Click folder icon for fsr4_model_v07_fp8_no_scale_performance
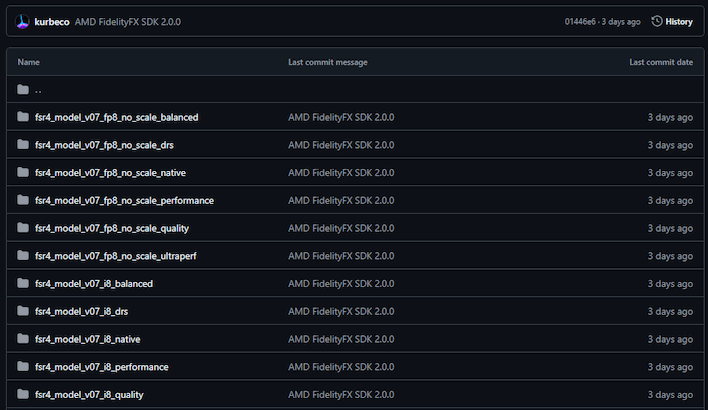The height and width of the screenshot is (410, 708). click(23, 200)
